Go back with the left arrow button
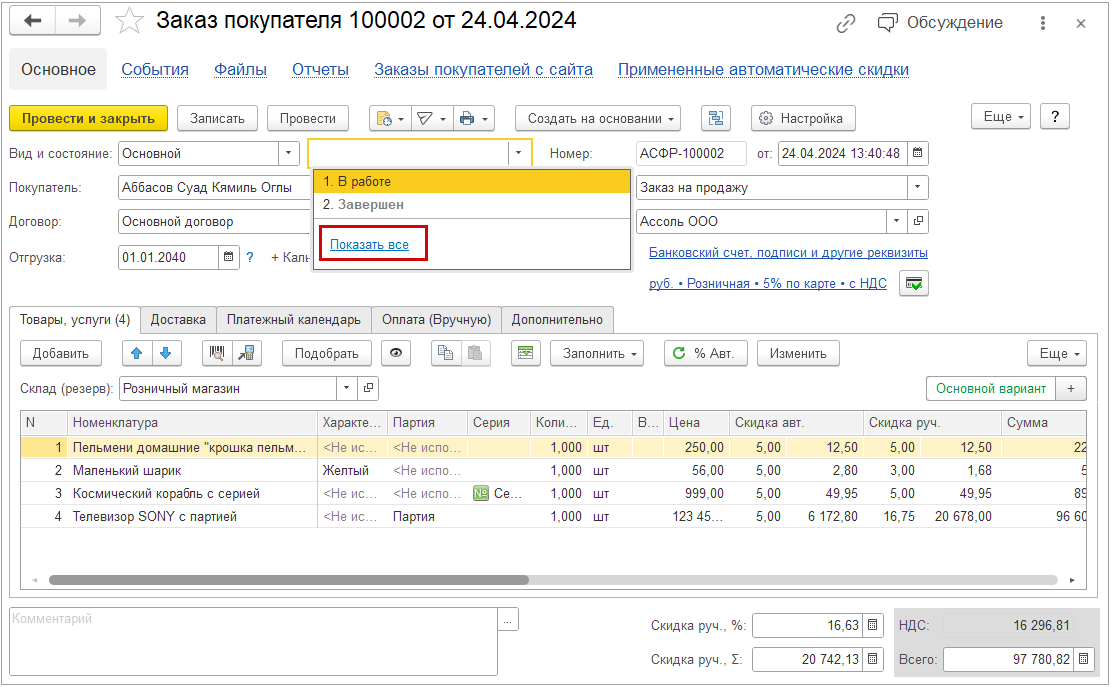The width and height of the screenshot is (1111, 687). (33, 21)
